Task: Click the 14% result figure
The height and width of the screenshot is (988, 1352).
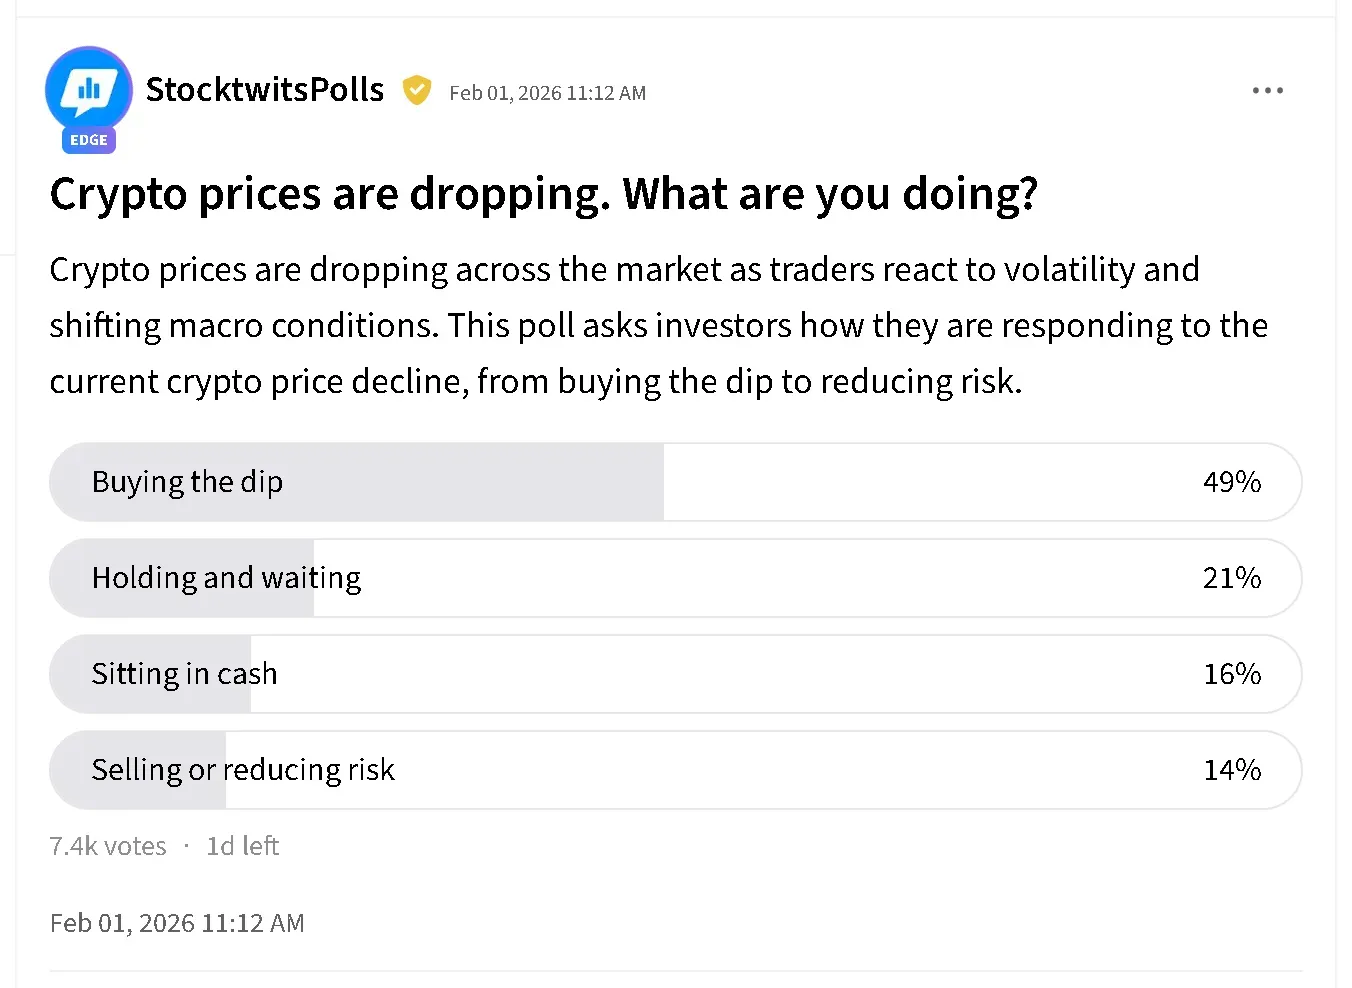Action: 1231,770
